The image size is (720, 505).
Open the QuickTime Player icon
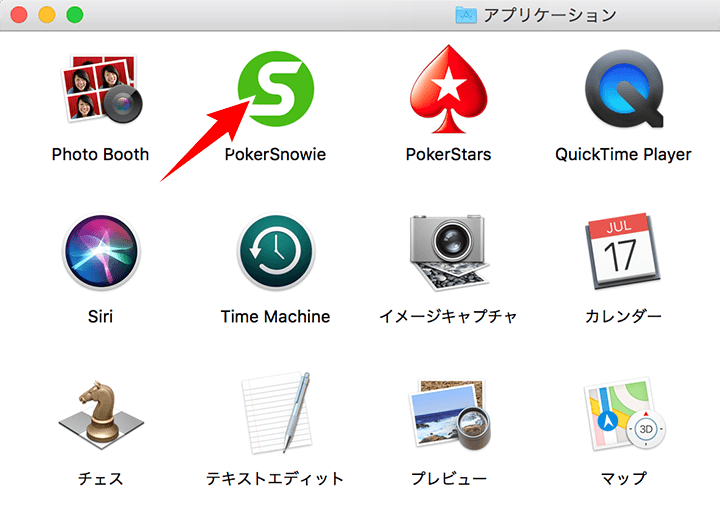(624, 89)
